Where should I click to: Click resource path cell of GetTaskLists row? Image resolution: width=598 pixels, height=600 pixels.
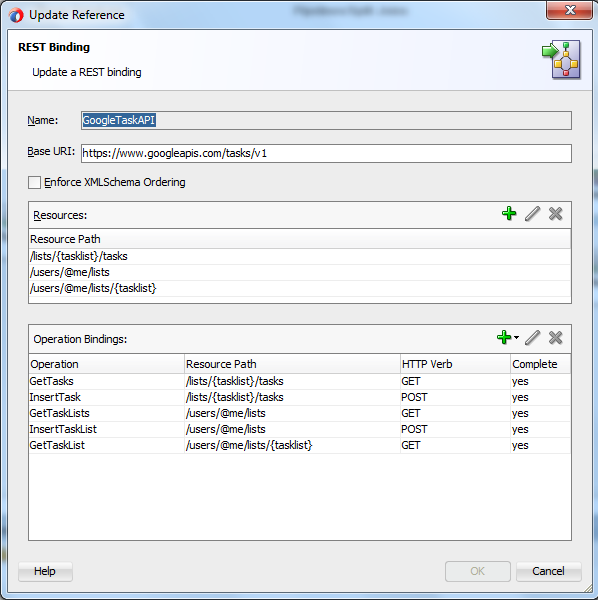tap(292, 414)
